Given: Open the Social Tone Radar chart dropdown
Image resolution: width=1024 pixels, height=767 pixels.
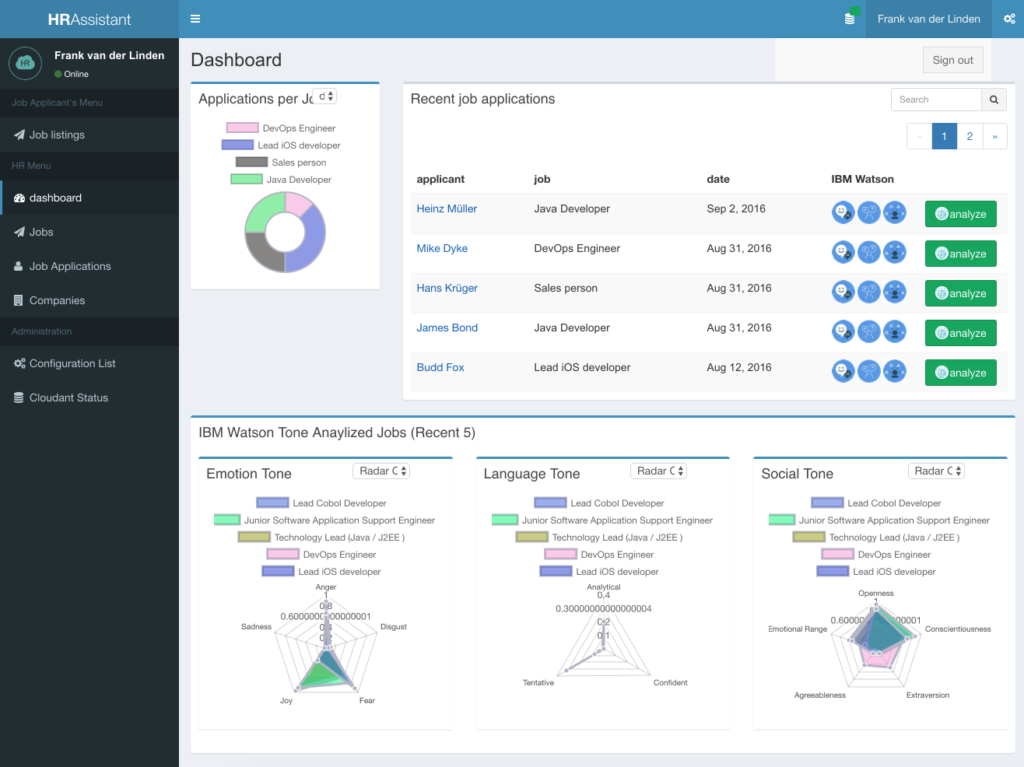Looking at the screenshot, I should tap(936, 471).
